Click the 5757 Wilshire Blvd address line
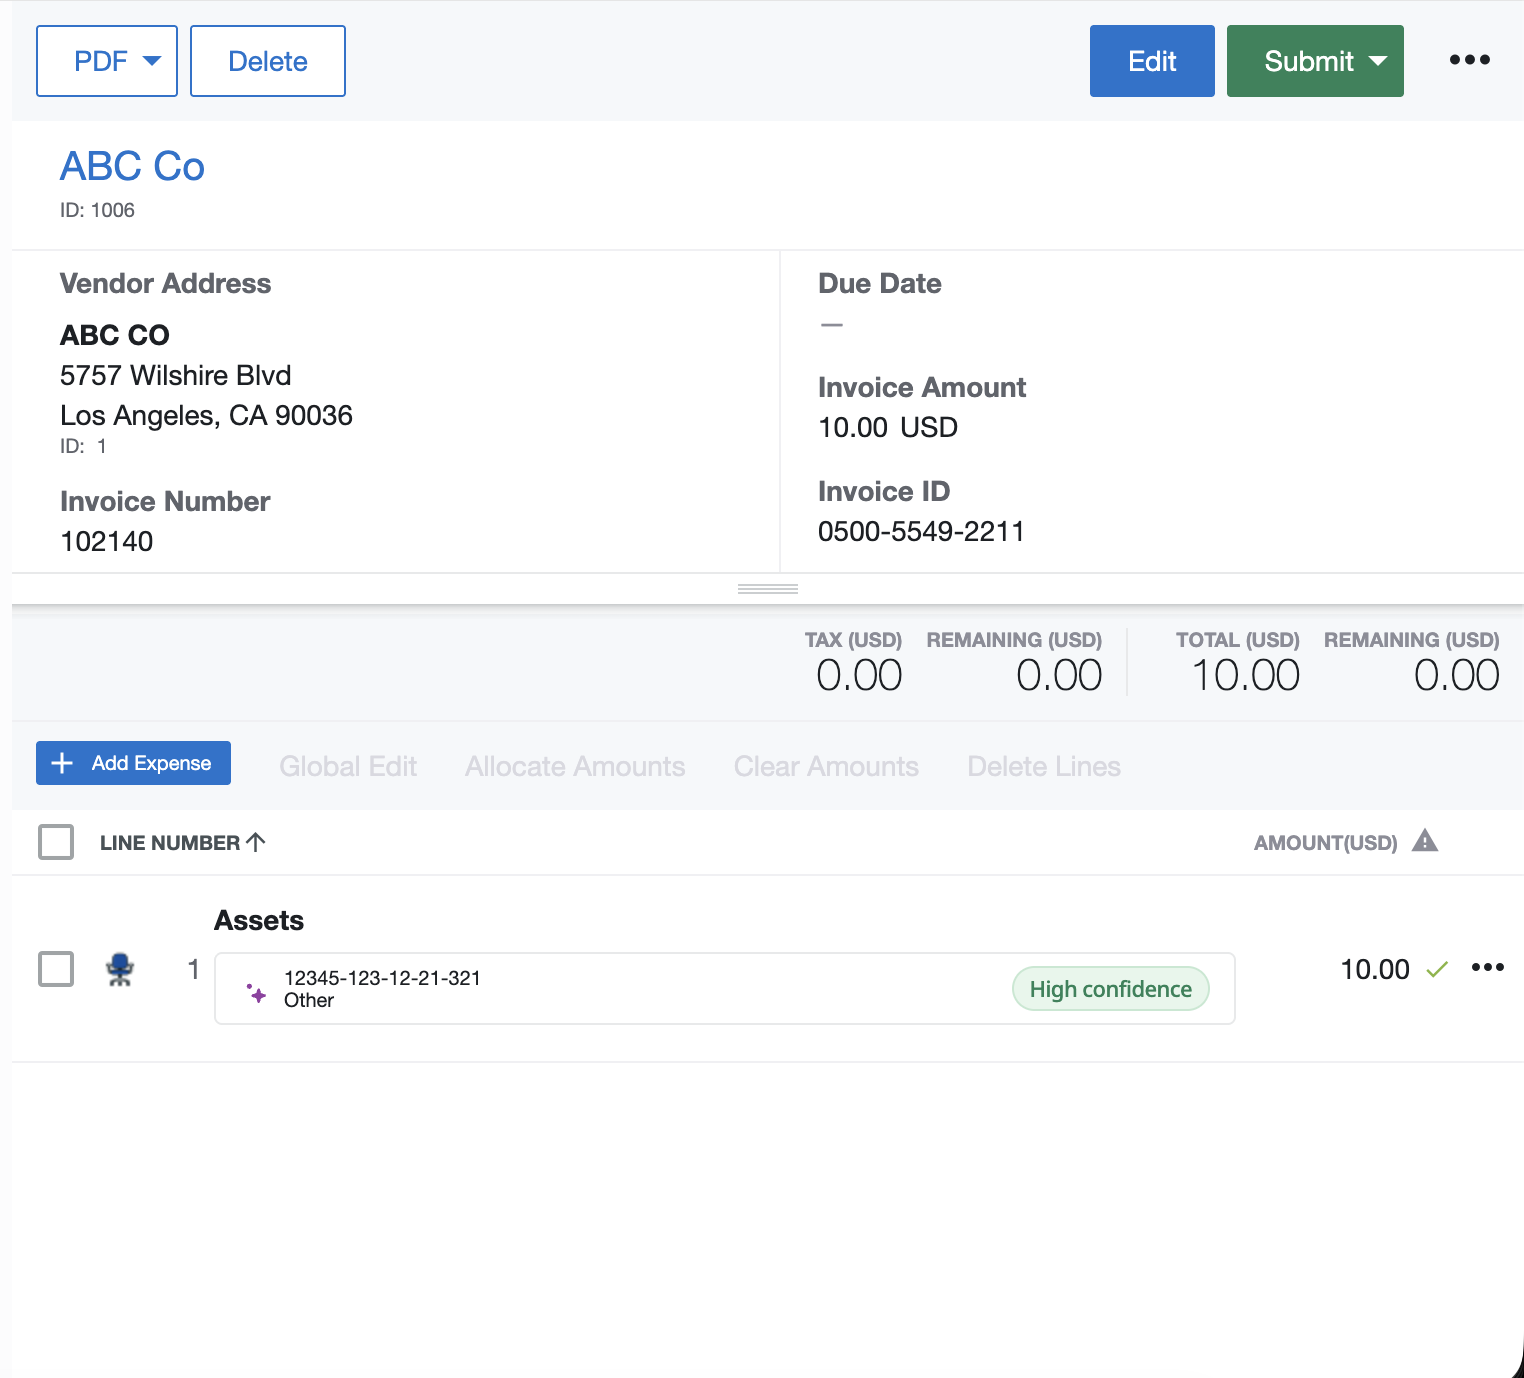 pos(176,375)
